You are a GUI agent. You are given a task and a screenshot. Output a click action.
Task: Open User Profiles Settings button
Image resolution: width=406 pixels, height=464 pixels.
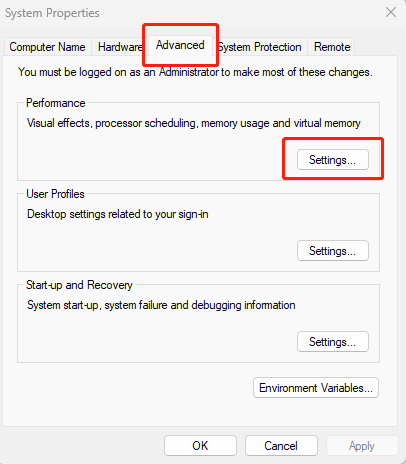333,251
